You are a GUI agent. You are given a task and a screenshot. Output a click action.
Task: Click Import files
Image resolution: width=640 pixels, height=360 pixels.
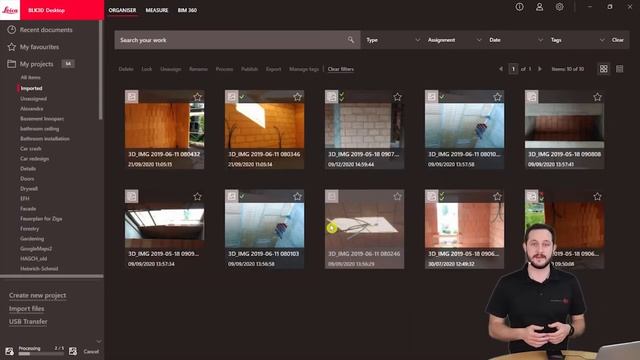tap(27, 309)
